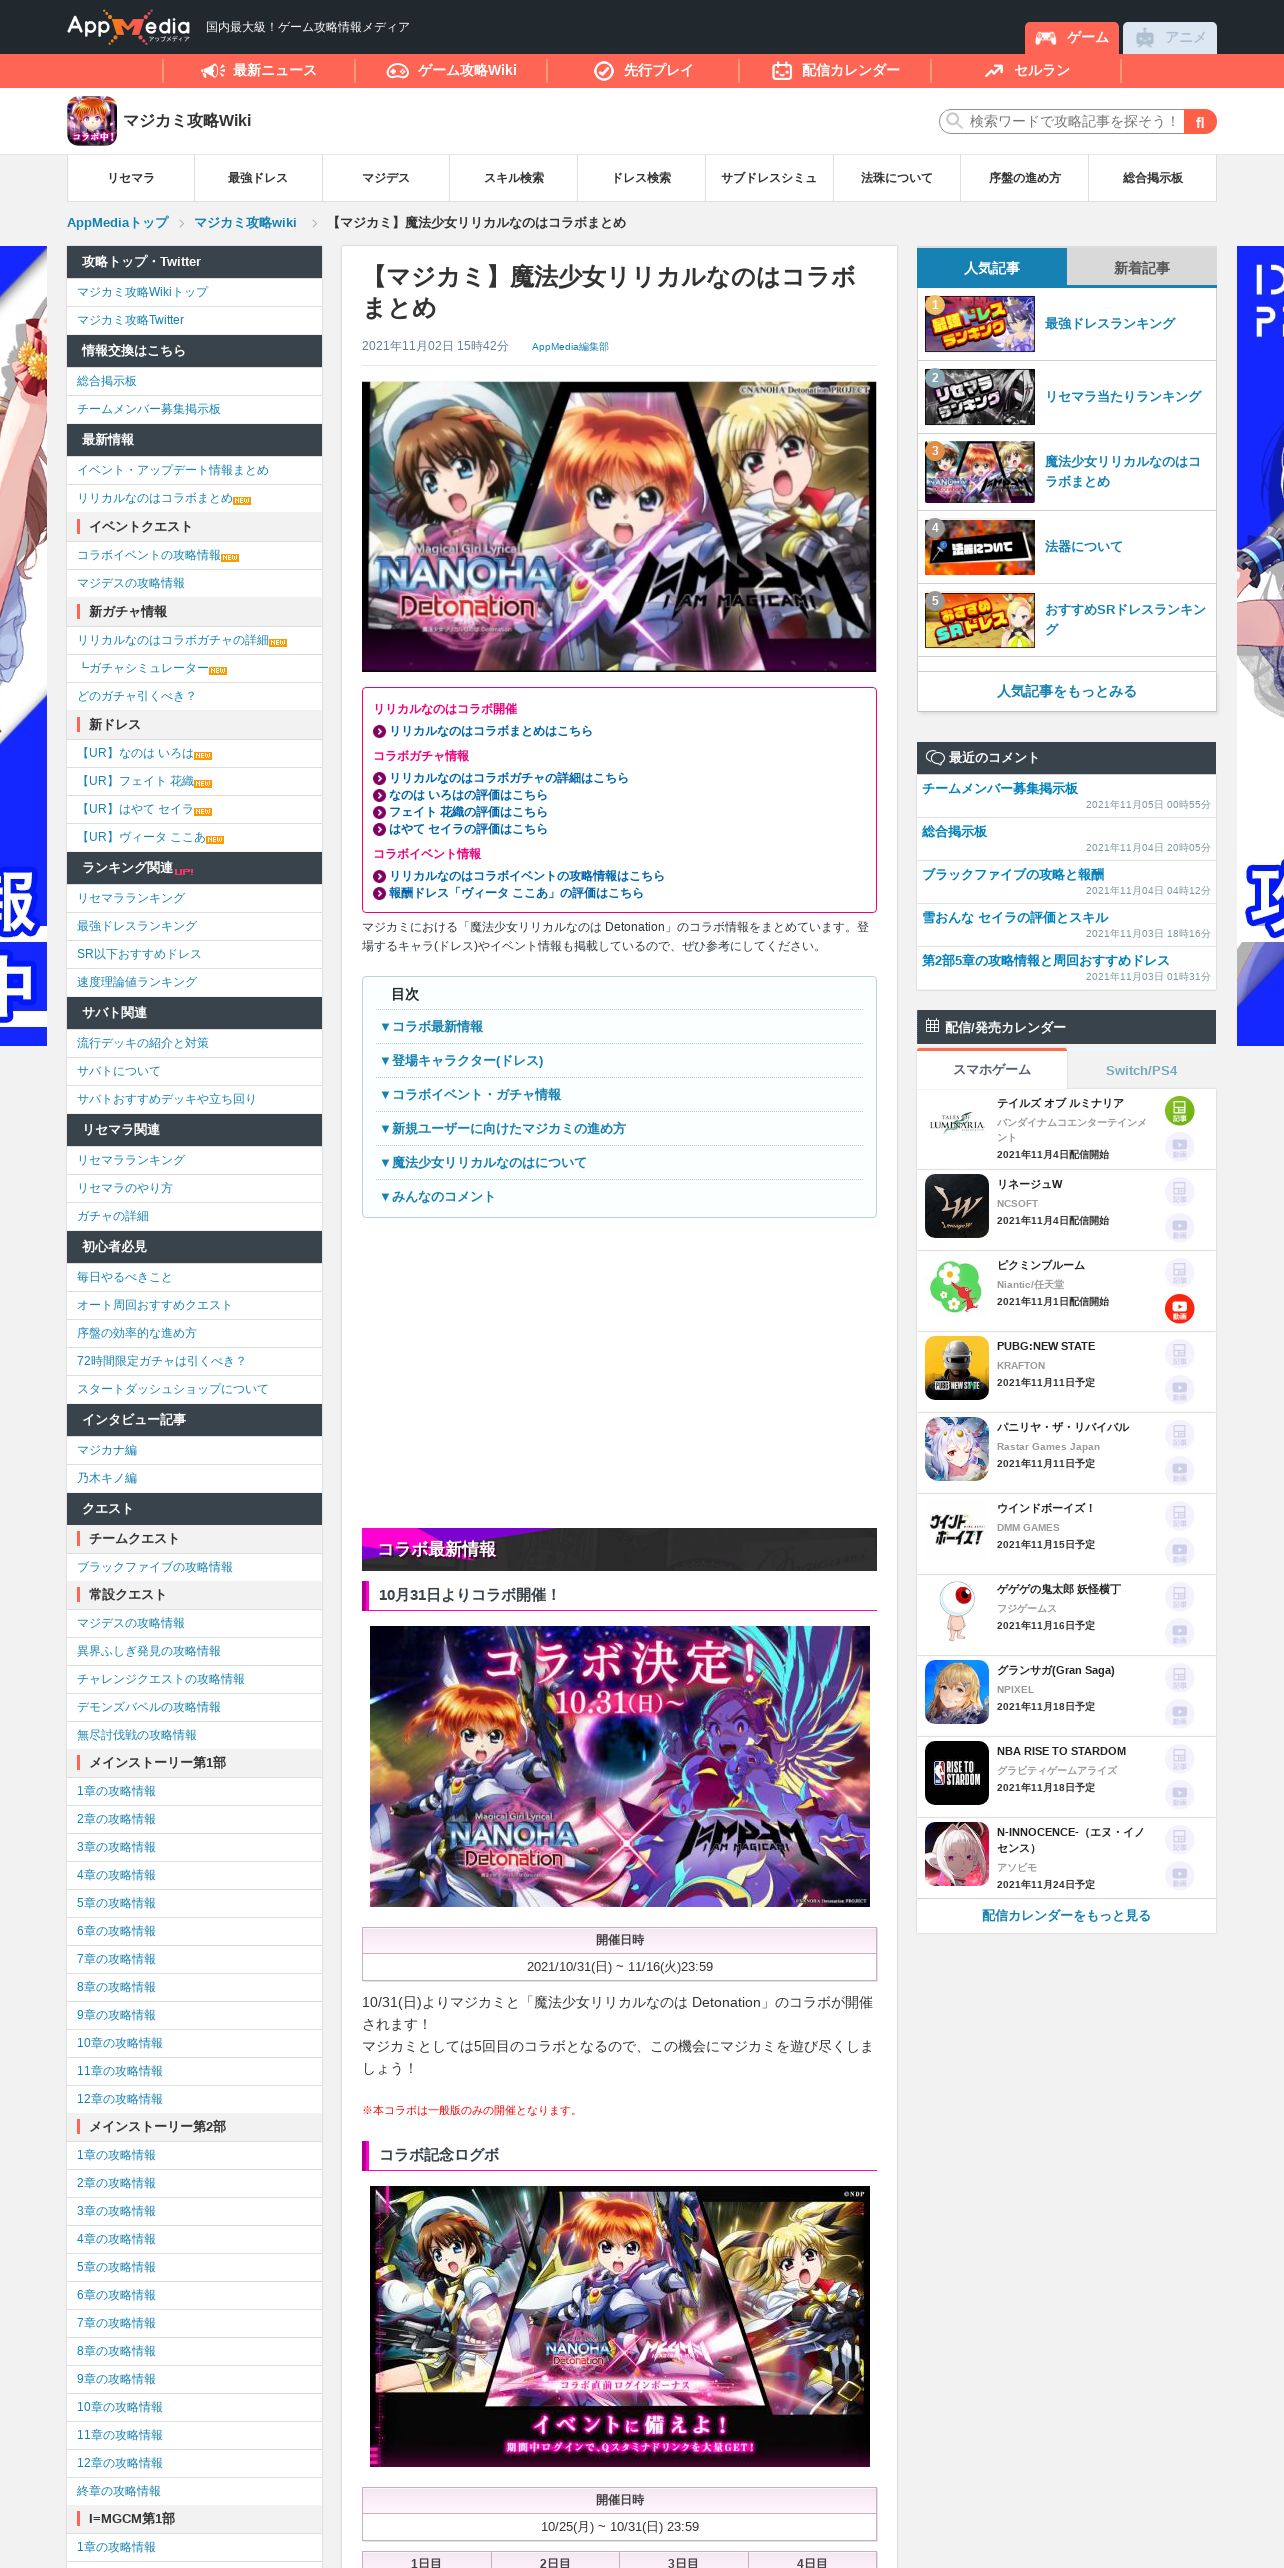
Task: Open the comment 雪おんな セイラの評価とスキル
Action: pyautogui.click(x=1015, y=918)
